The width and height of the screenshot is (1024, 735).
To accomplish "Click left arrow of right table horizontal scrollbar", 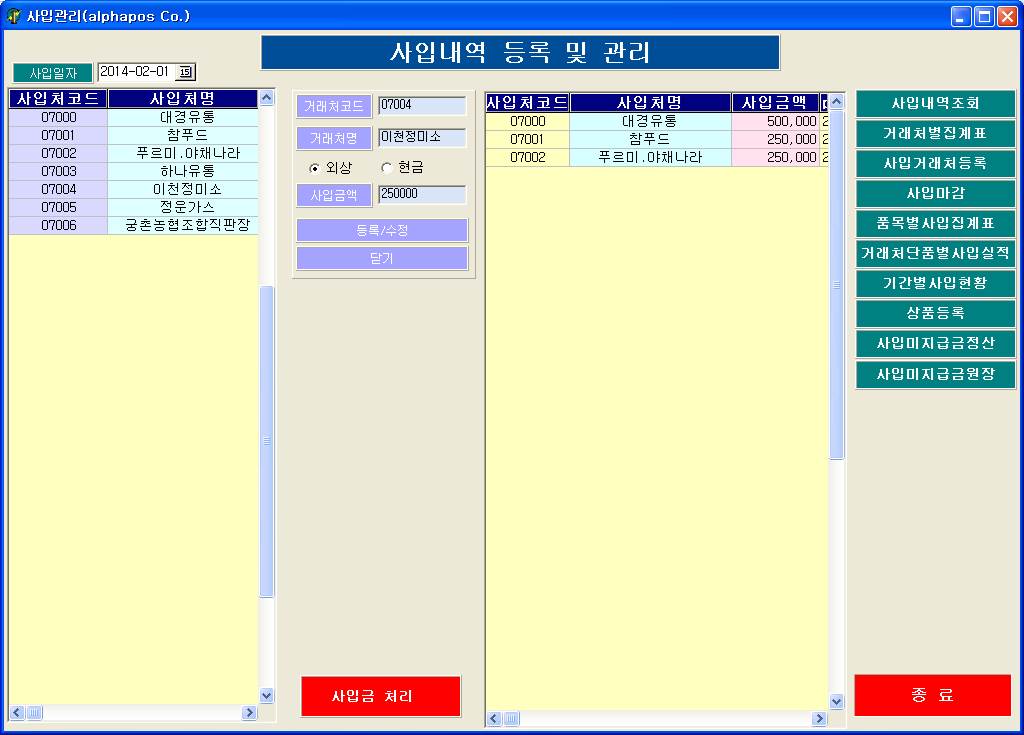I will pyautogui.click(x=494, y=719).
